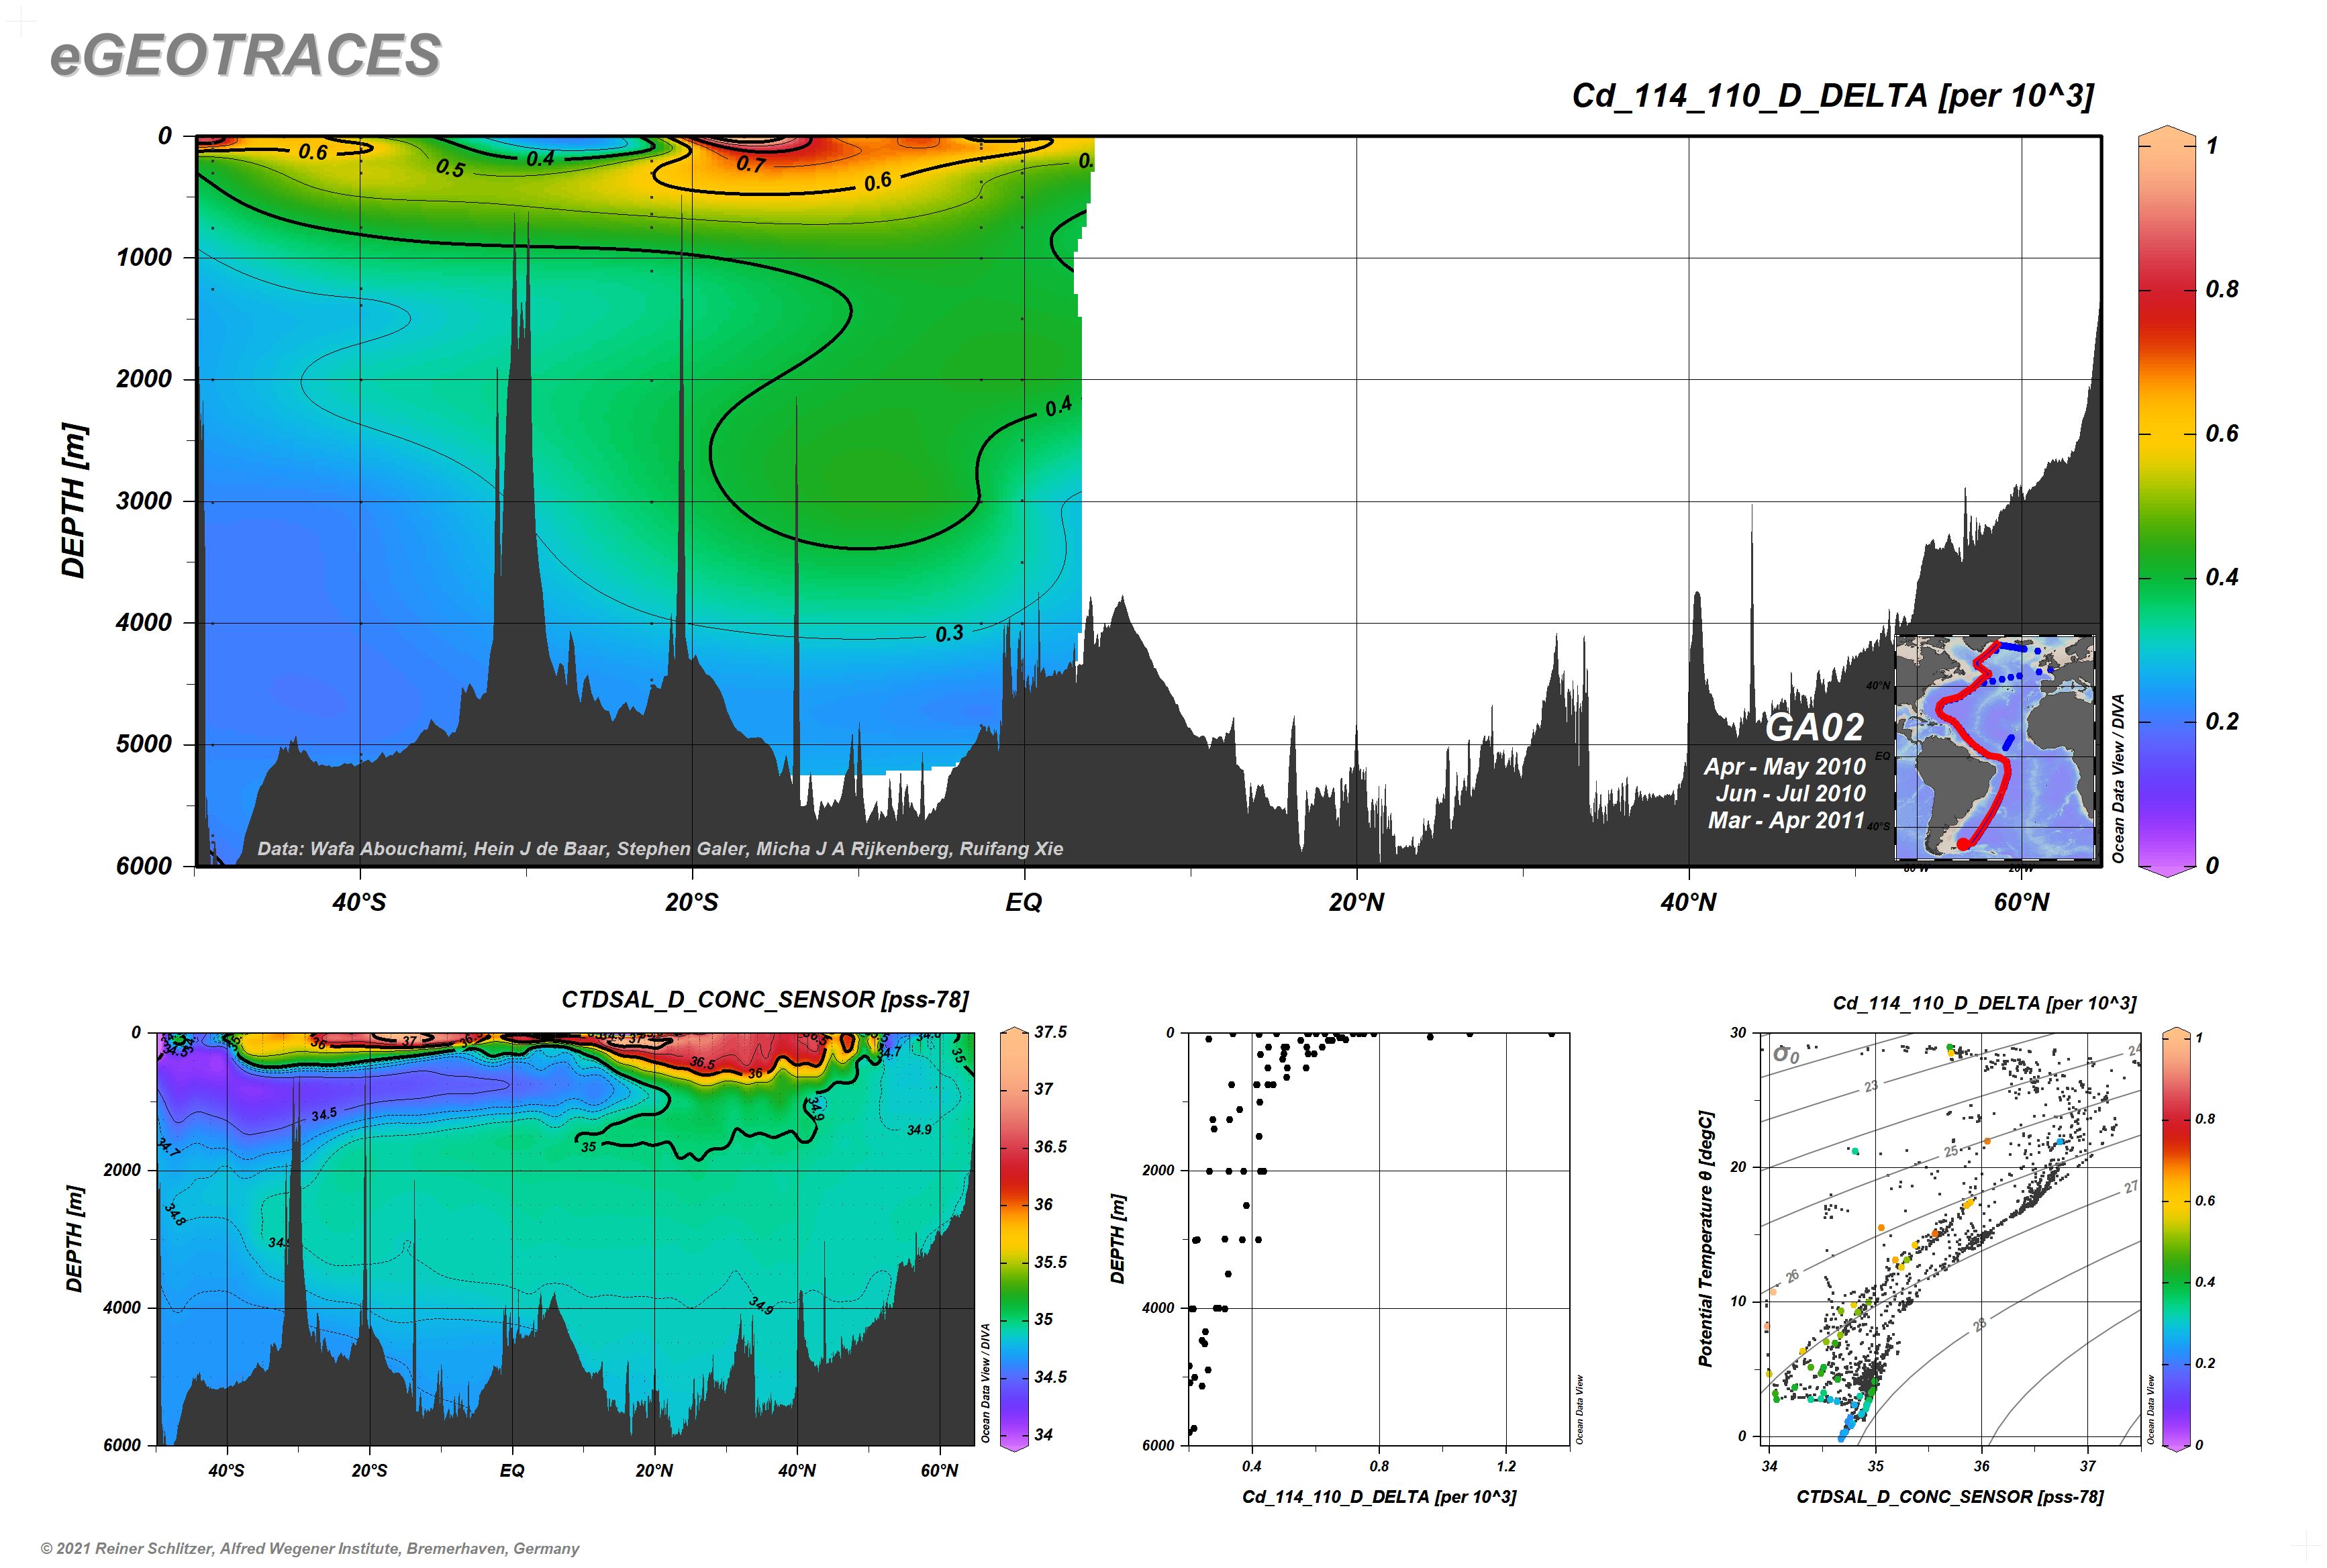The width and height of the screenshot is (2327, 1568).
Task: Click the top arrow of the salinity colorbar
Action: [1014, 1031]
